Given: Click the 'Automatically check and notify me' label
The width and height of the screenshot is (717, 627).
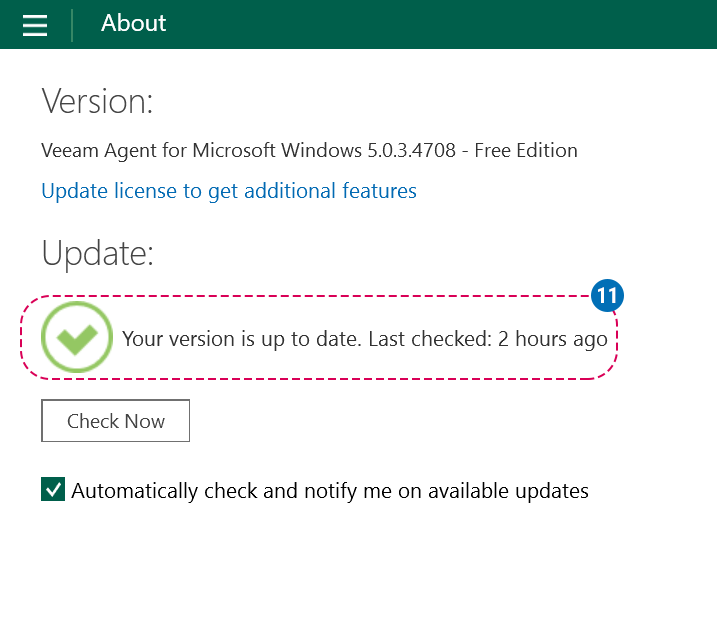Looking at the screenshot, I should [330, 491].
